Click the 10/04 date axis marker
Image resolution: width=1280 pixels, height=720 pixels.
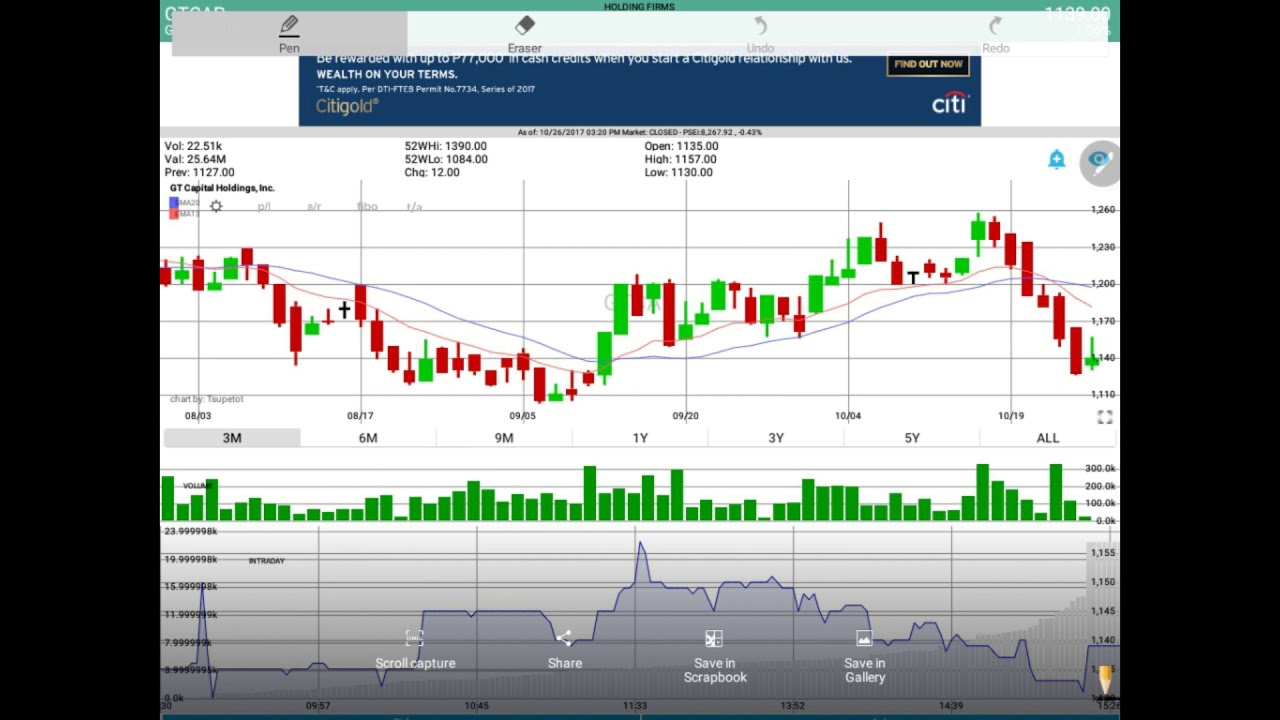tap(847, 416)
